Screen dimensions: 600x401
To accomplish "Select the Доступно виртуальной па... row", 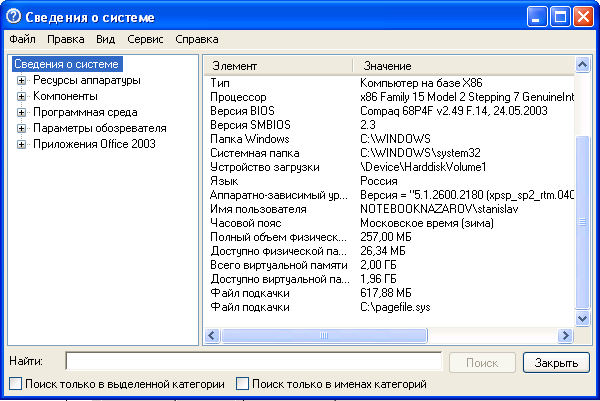I will click(x=389, y=279).
